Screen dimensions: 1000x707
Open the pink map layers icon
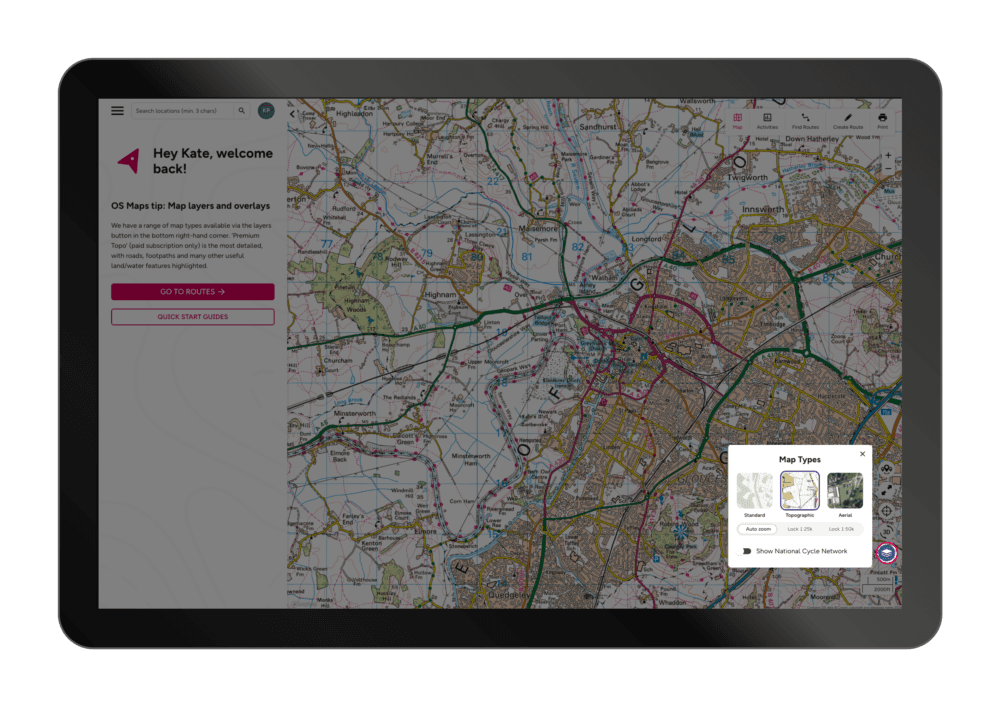(x=887, y=551)
